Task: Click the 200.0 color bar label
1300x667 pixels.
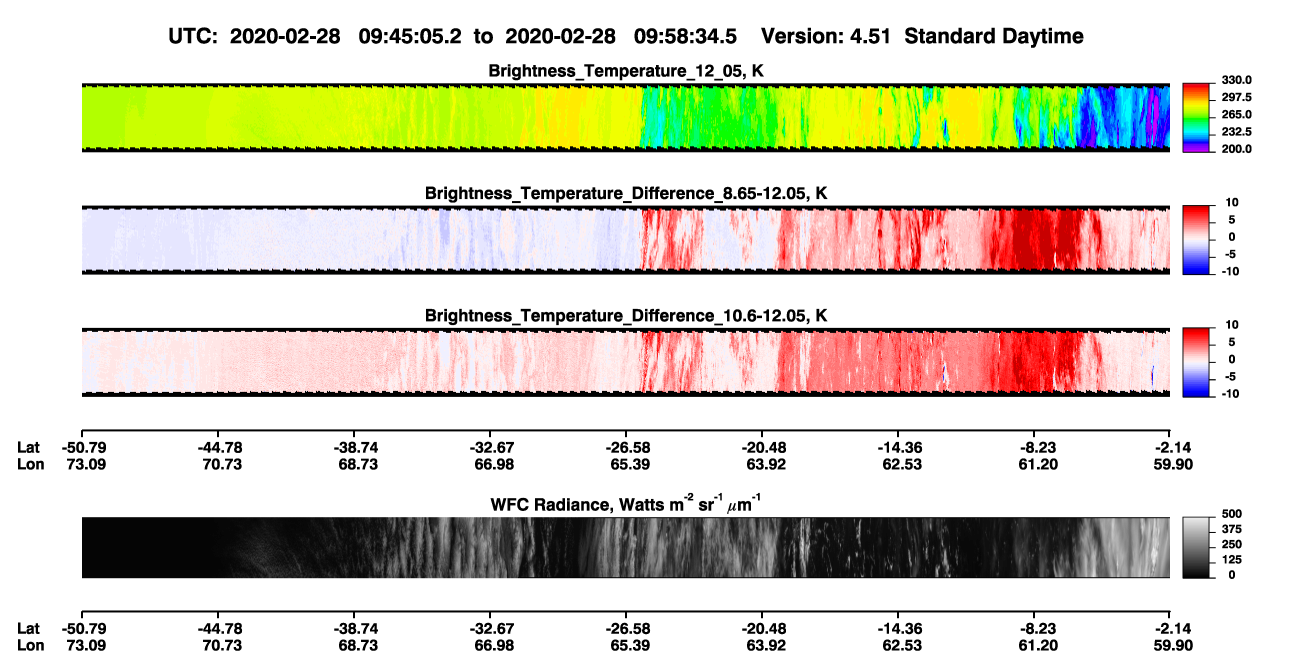Action: click(1236, 149)
